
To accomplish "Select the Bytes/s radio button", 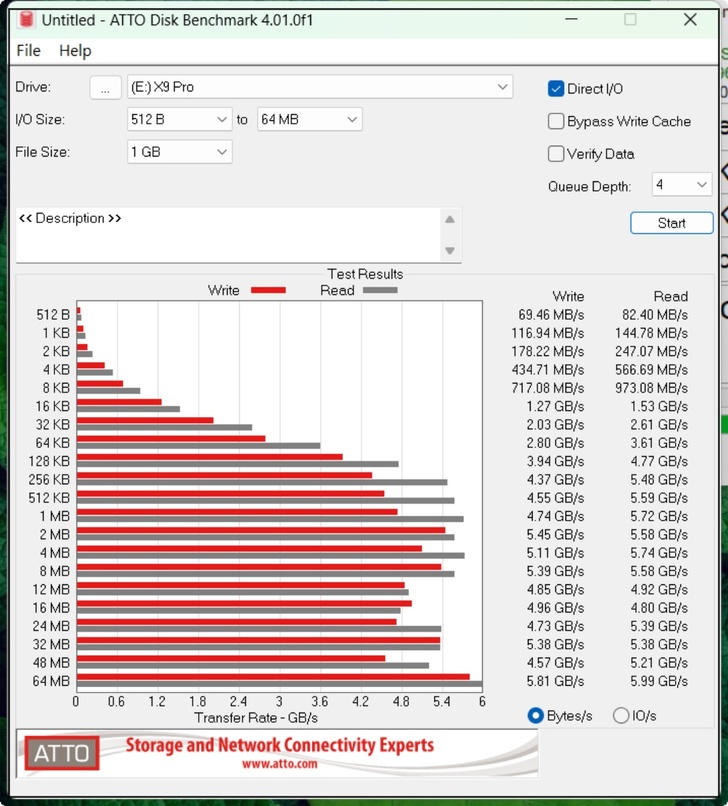I will (x=535, y=715).
